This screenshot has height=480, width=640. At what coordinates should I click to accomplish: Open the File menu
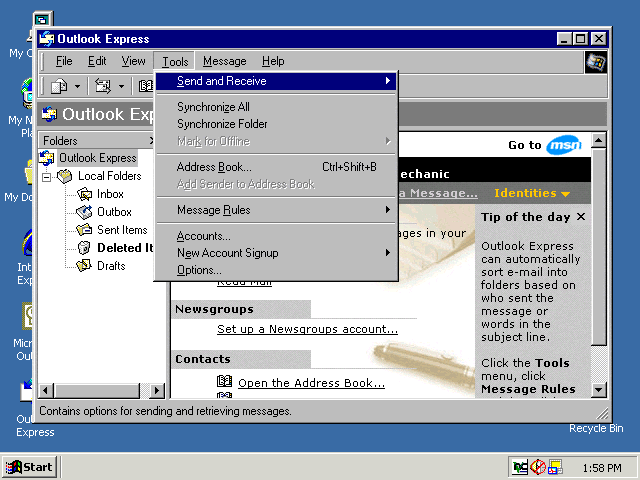click(64, 61)
